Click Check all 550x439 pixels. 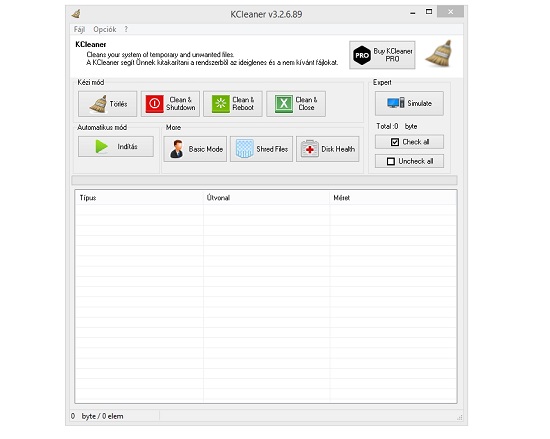tap(409, 142)
